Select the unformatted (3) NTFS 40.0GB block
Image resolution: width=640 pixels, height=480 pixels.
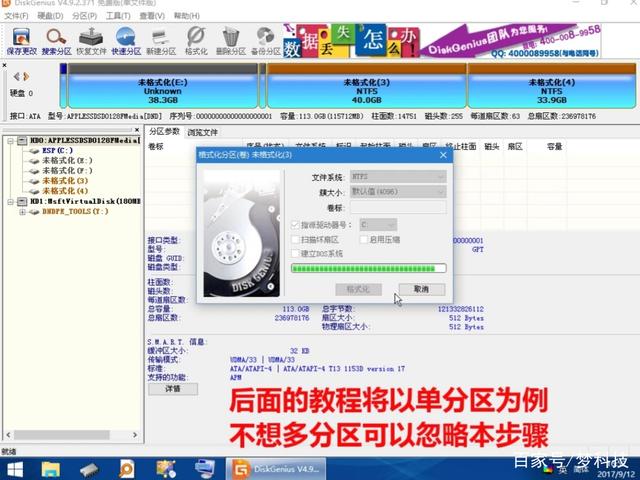[367, 86]
